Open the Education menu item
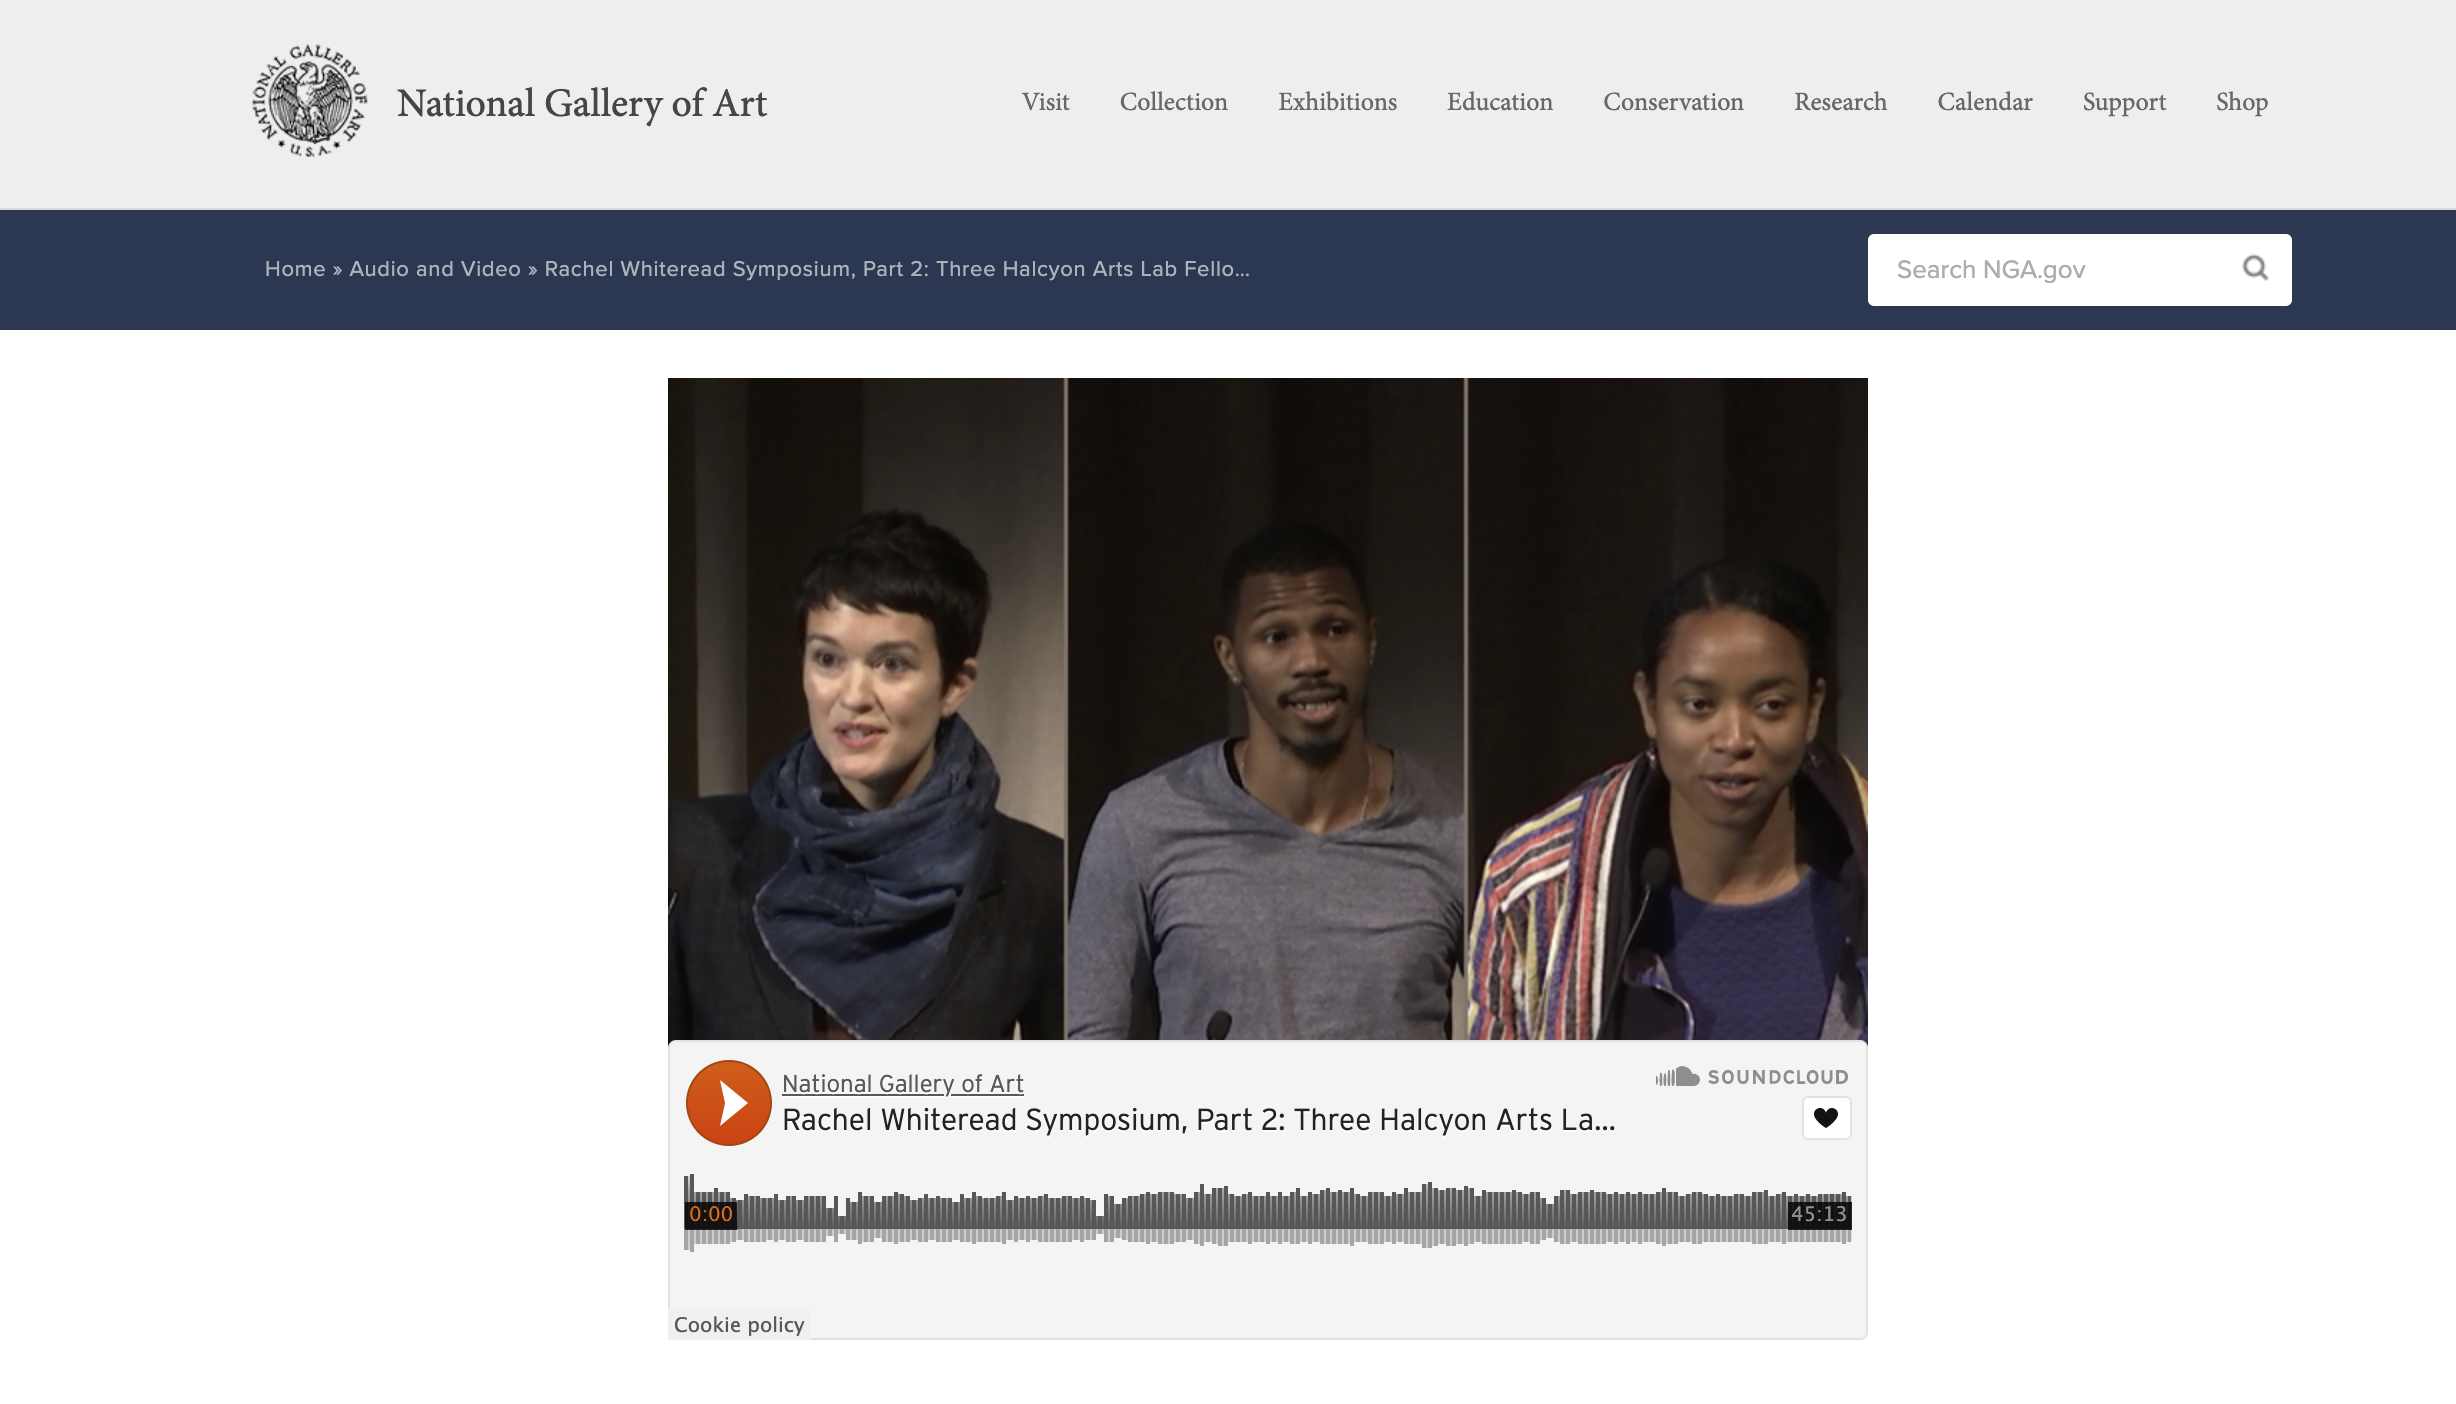The image size is (2456, 1404). click(1499, 102)
